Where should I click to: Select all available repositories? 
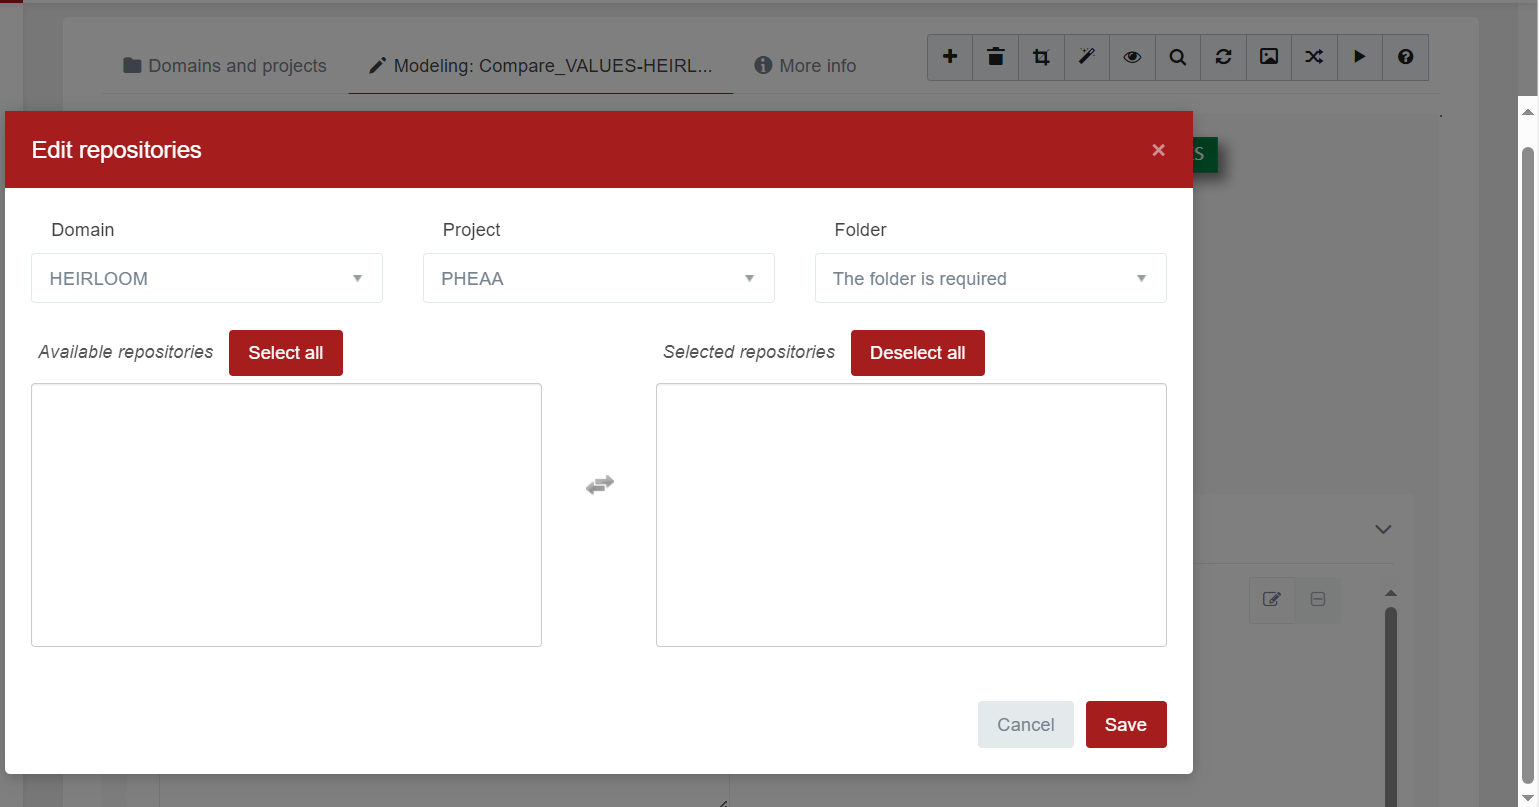[286, 352]
